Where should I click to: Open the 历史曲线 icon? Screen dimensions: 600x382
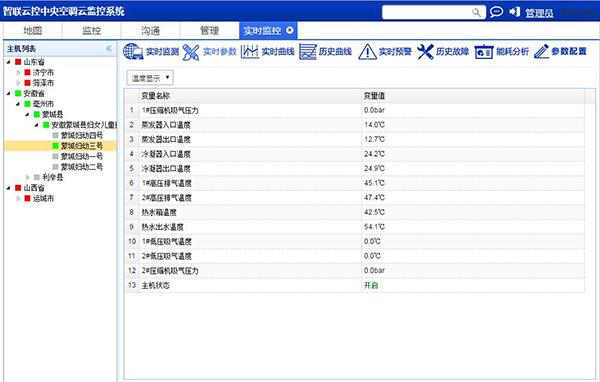point(307,52)
